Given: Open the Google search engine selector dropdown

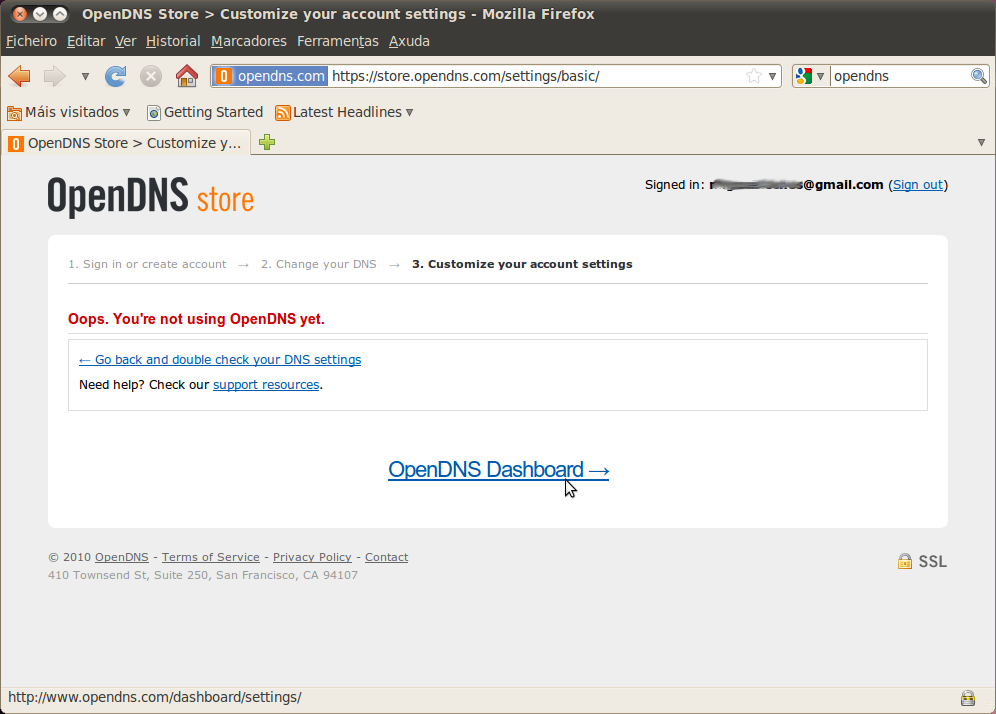Looking at the screenshot, I should pyautogui.click(x=811, y=76).
